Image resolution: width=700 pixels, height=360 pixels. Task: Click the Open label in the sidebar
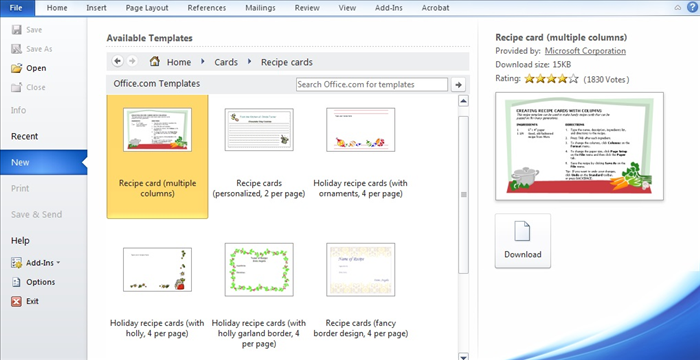point(36,68)
